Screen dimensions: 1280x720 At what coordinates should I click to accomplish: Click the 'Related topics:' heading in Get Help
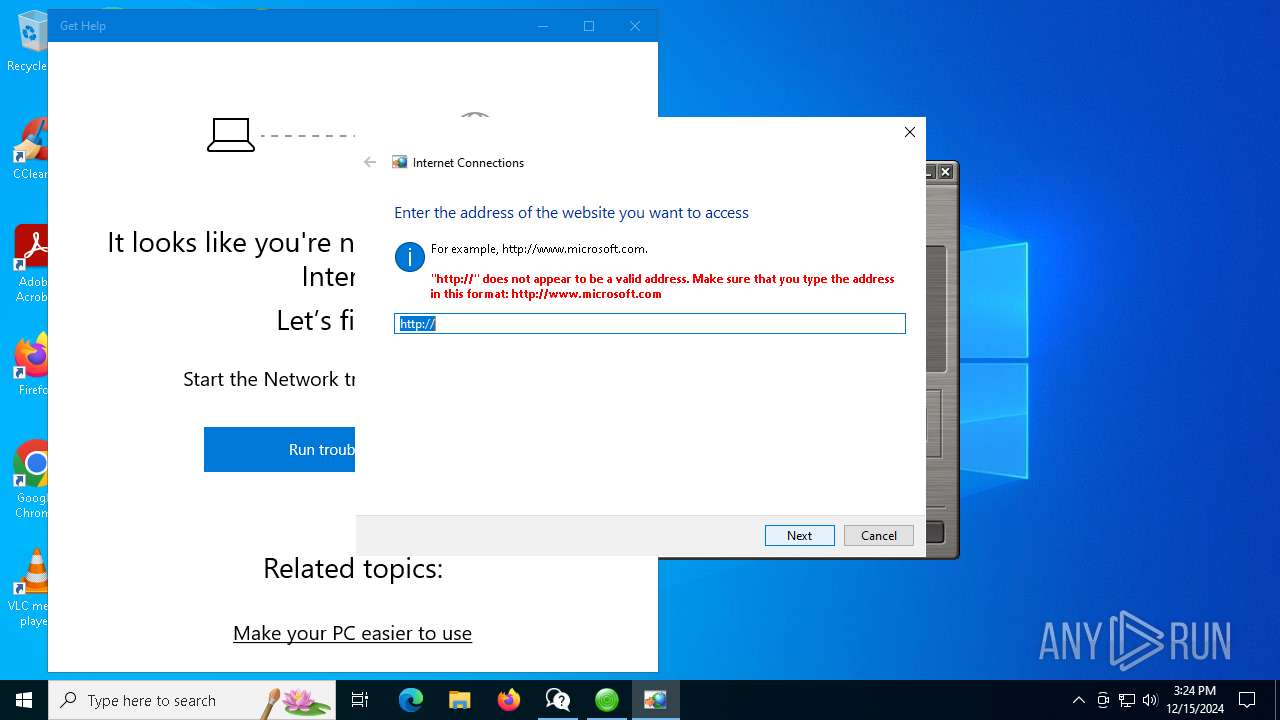click(x=352, y=568)
